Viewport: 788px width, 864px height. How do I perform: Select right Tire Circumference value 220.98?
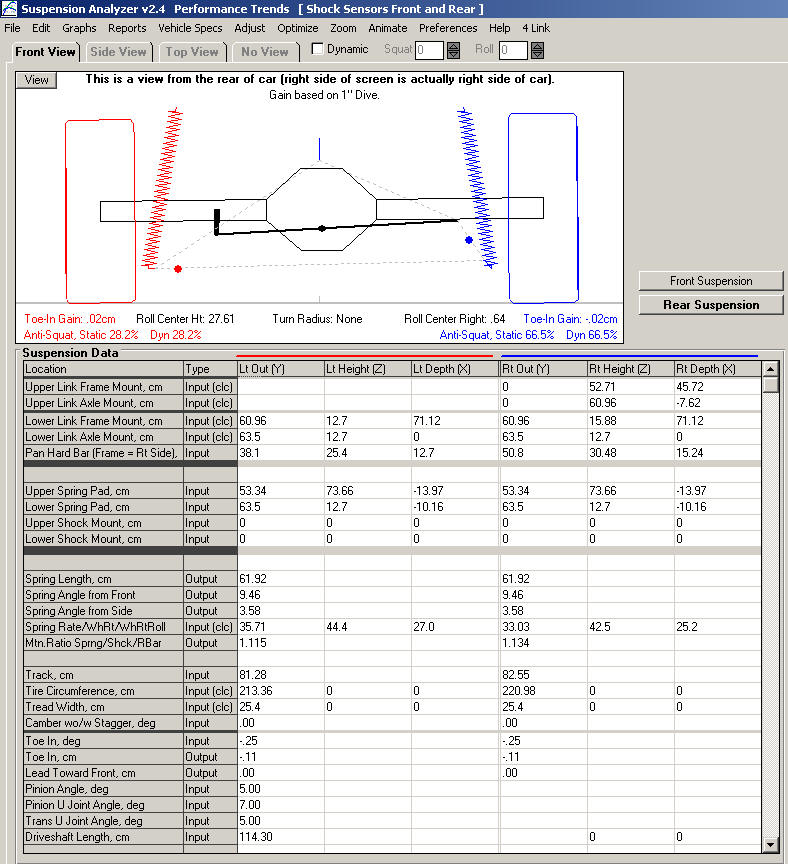pyautogui.click(x=543, y=691)
